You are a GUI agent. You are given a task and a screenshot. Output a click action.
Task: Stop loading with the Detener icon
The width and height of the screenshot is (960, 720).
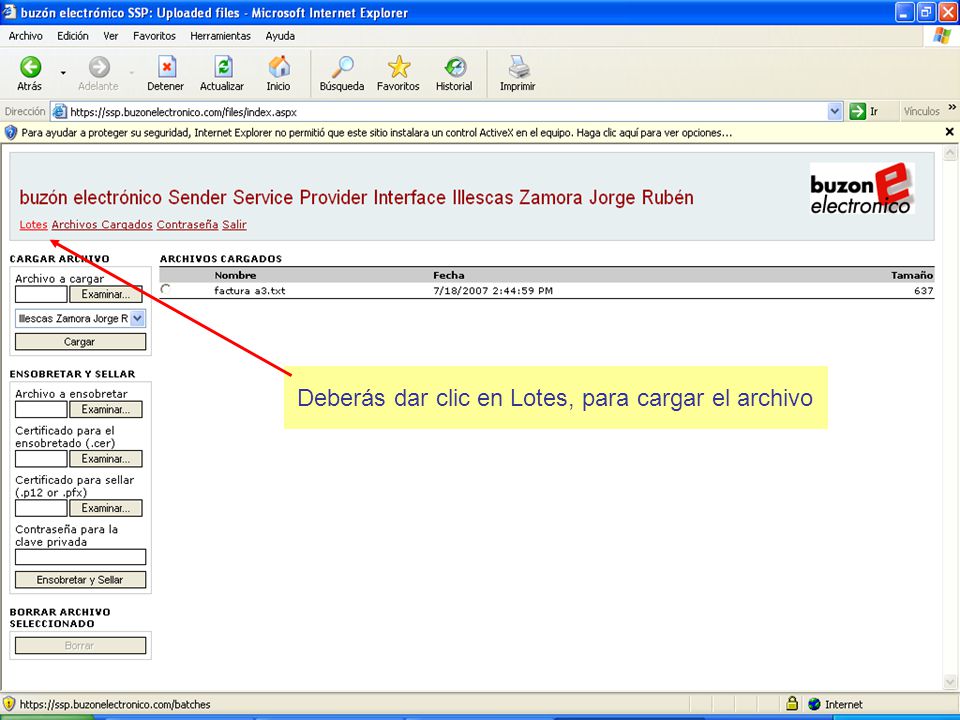[x=166, y=67]
